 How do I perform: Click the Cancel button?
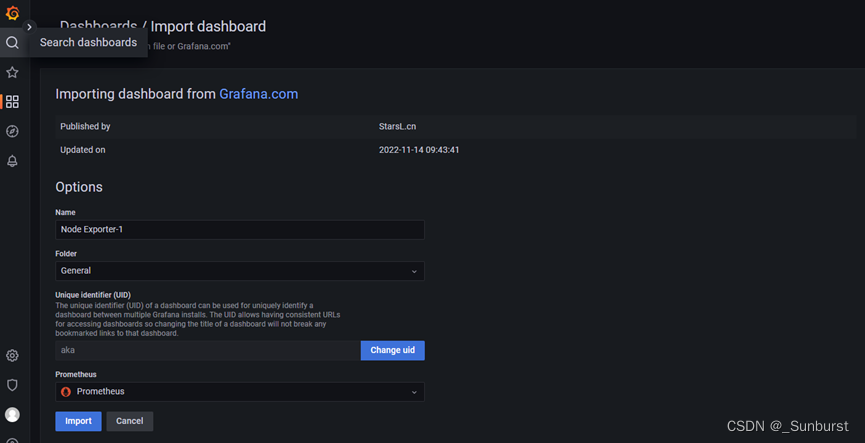[x=130, y=421]
